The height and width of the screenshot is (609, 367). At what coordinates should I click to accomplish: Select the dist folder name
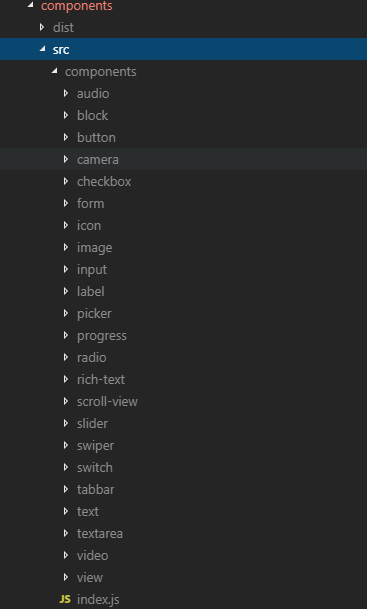tap(63, 27)
